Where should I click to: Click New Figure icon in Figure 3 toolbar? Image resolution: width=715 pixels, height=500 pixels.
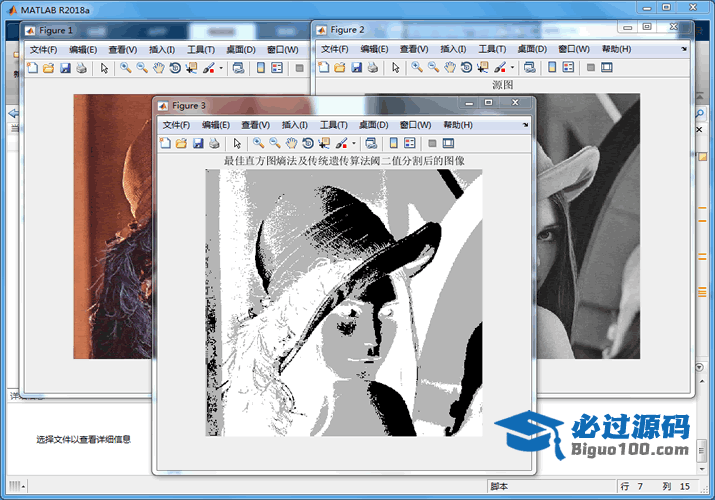coord(165,143)
